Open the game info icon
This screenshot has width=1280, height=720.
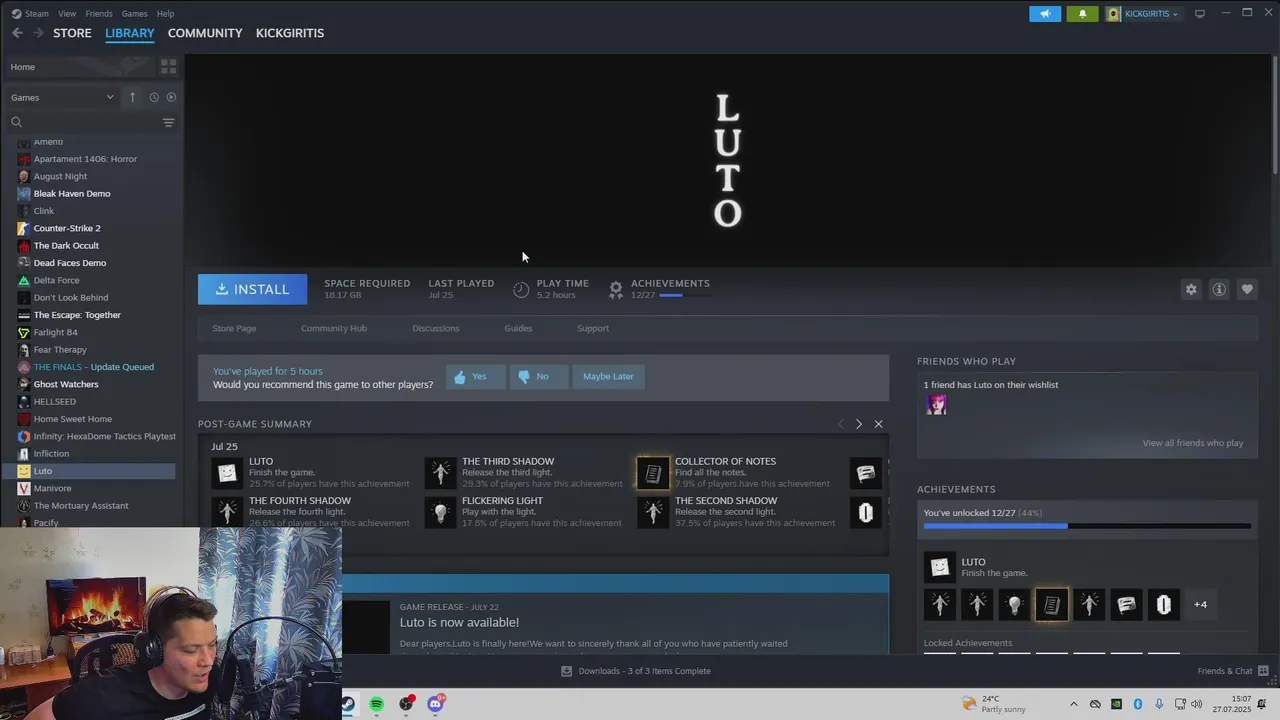pos(1219,289)
